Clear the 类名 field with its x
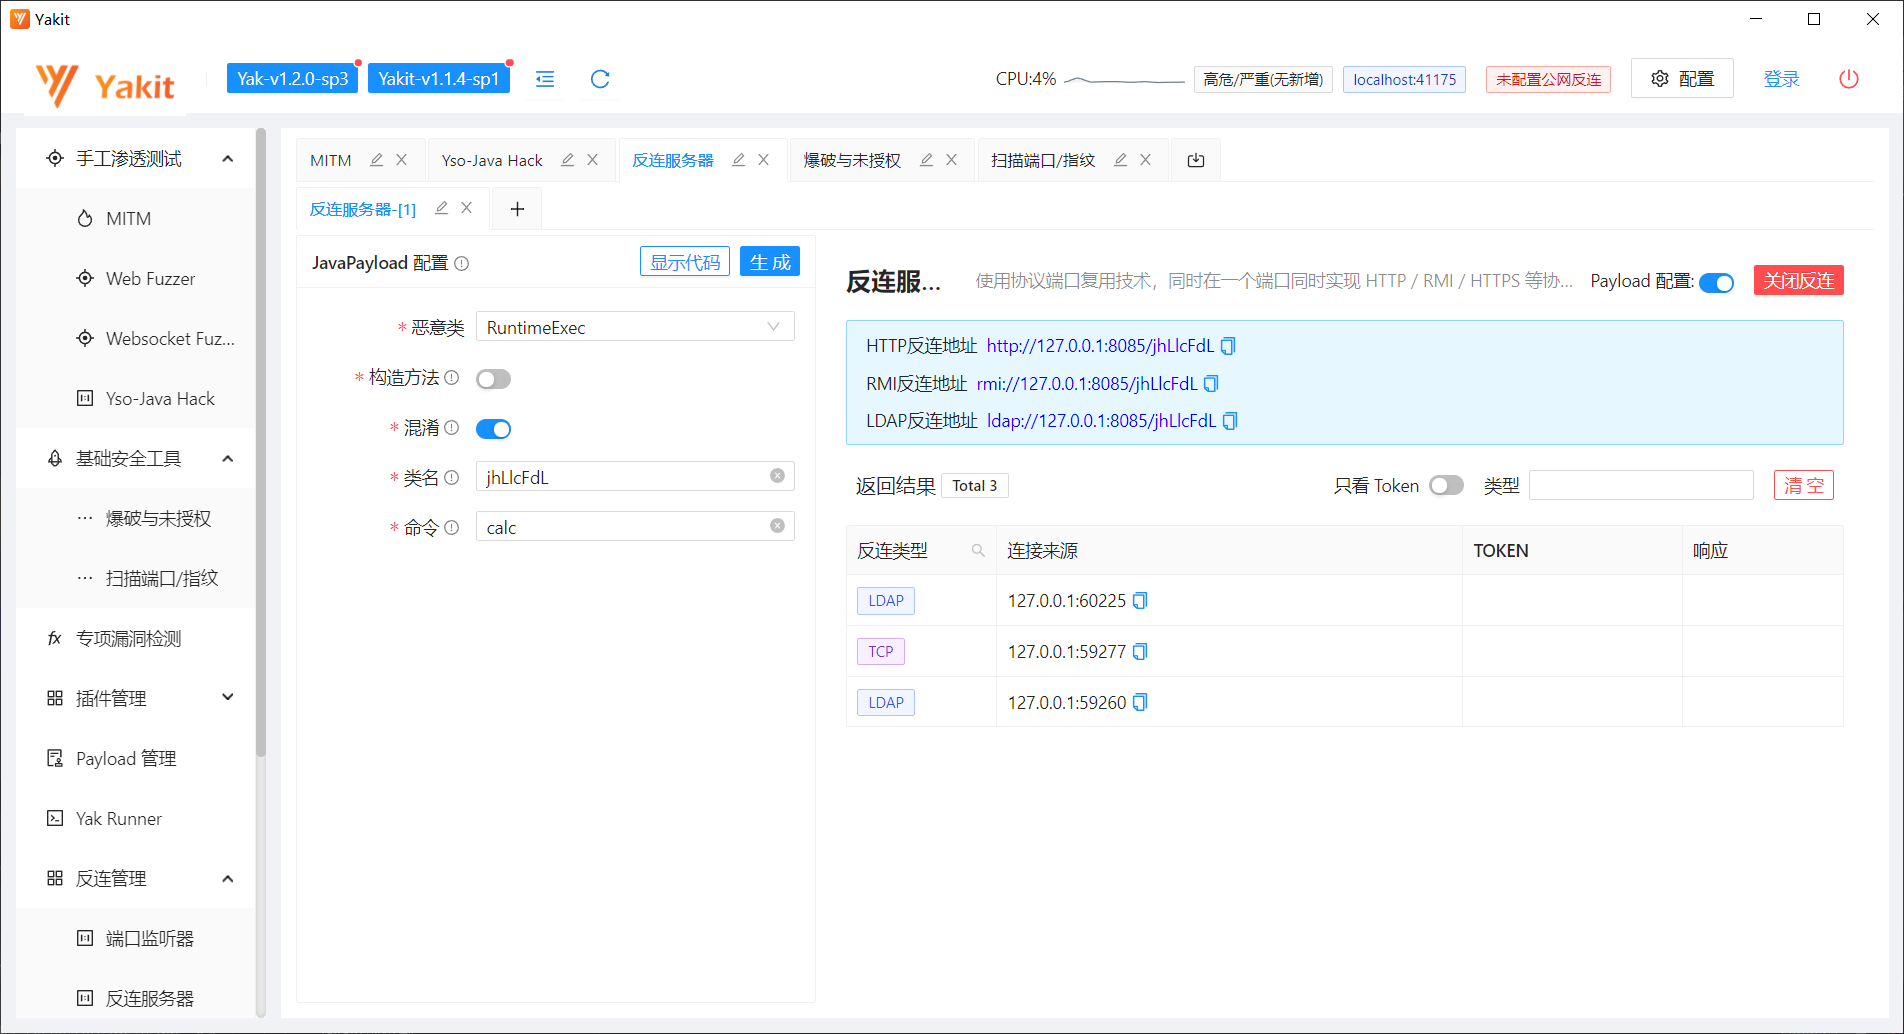The image size is (1904, 1034). click(777, 476)
